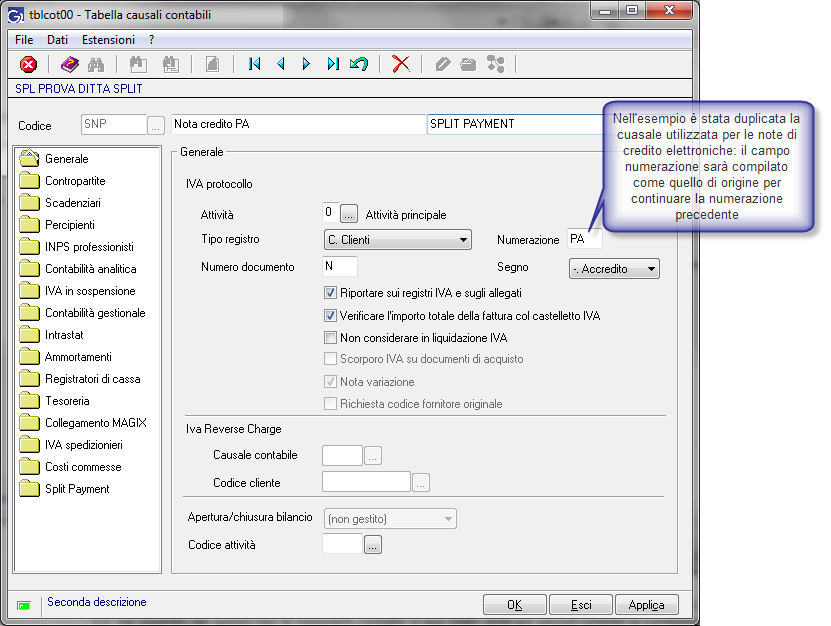Open the Dati menu
The height and width of the screenshot is (626, 831).
pyautogui.click(x=57, y=40)
